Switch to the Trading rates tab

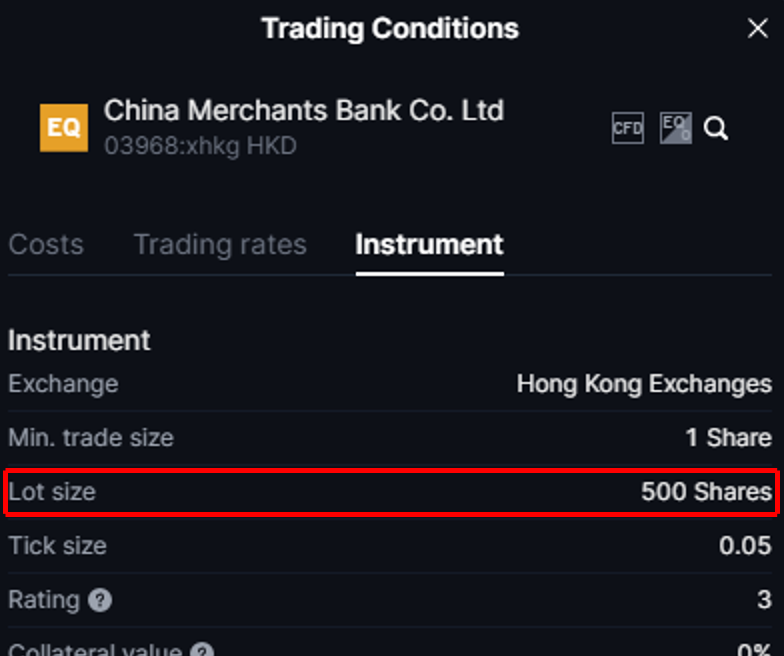pyautogui.click(x=220, y=245)
